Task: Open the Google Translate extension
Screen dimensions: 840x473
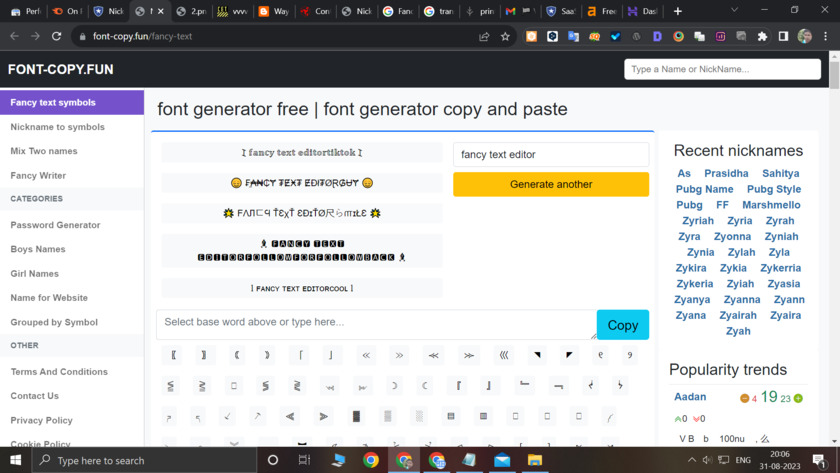Action: (x=573, y=36)
